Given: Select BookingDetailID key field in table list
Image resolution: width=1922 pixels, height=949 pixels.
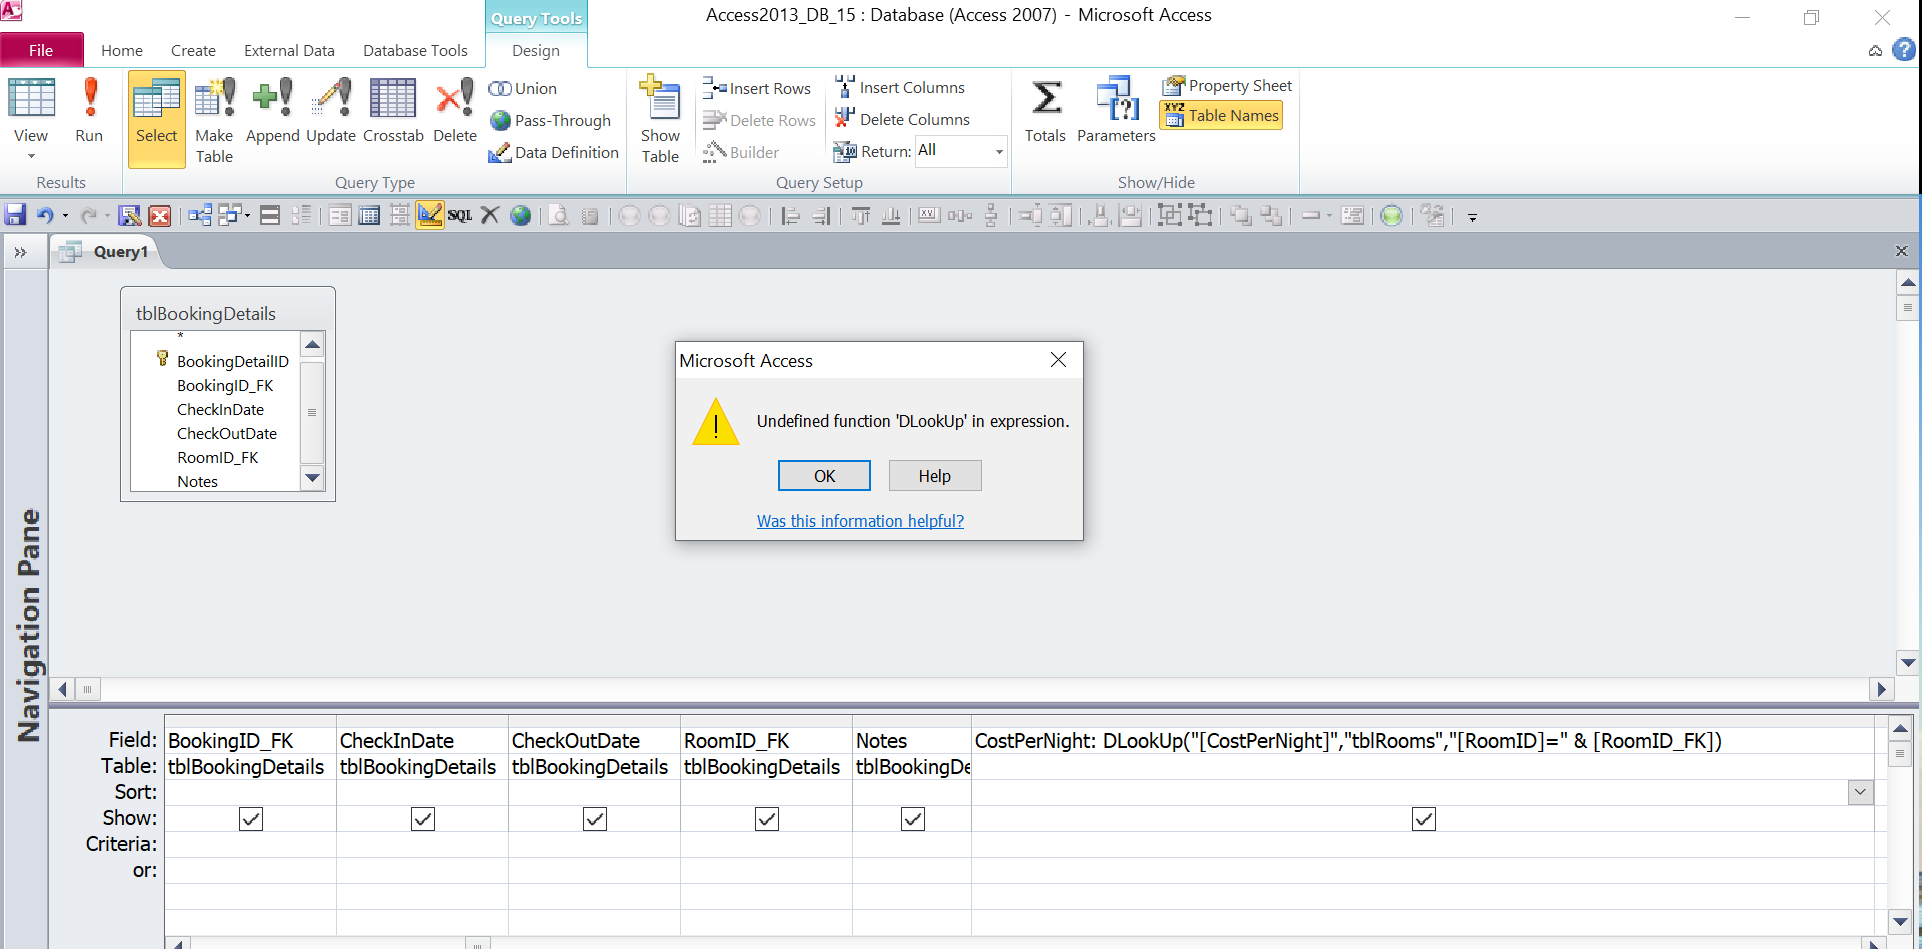Looking at the screenshot, I should coord(233,361).
